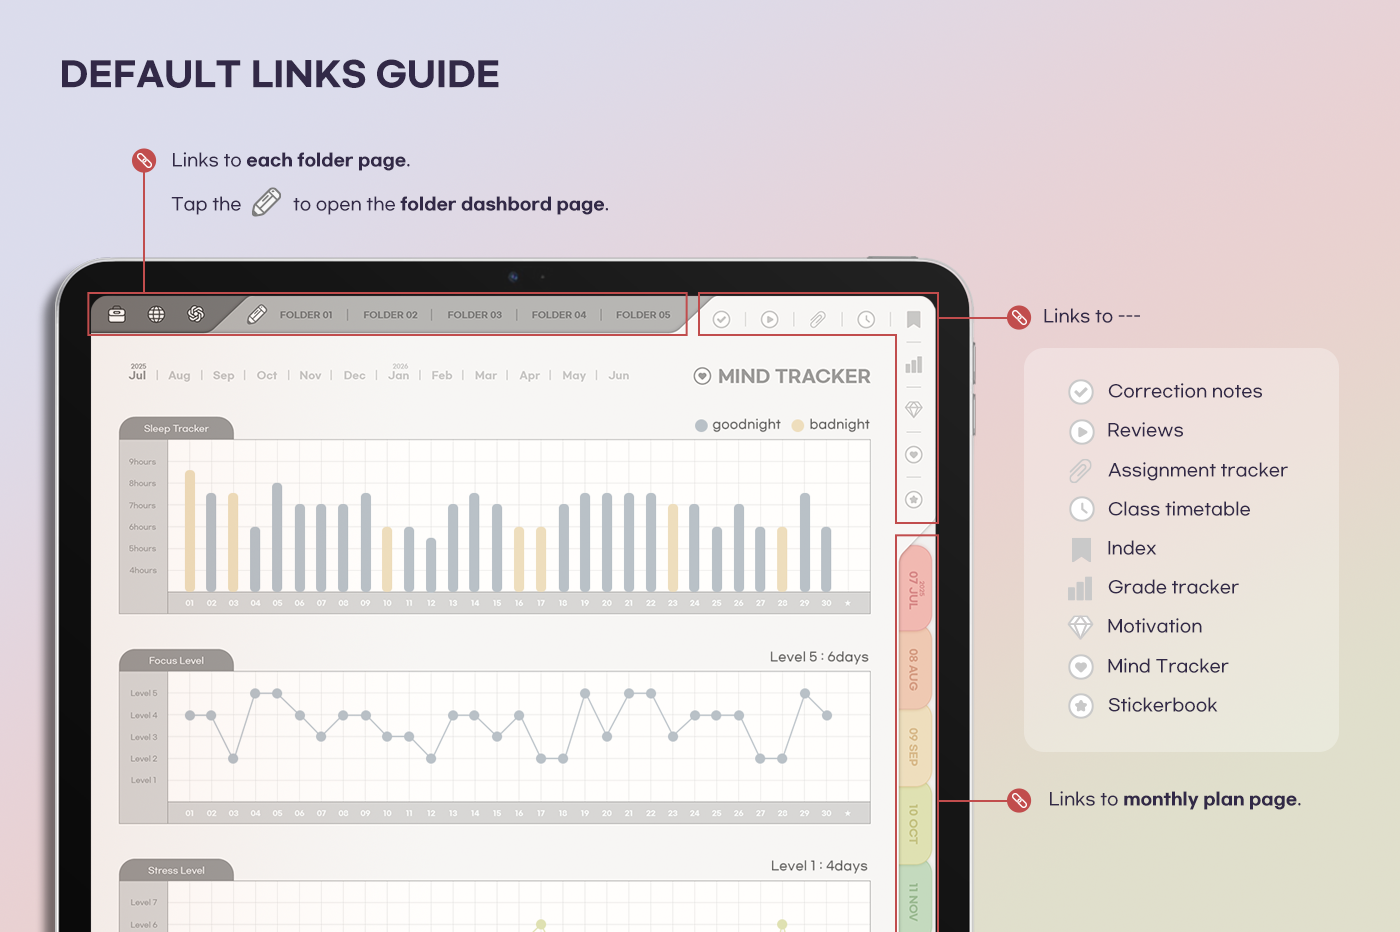The width and height of the screenshot is (1400, 932).
Task: Open Class timetable clock icon in planner toolbar
Action: (866, 319)
